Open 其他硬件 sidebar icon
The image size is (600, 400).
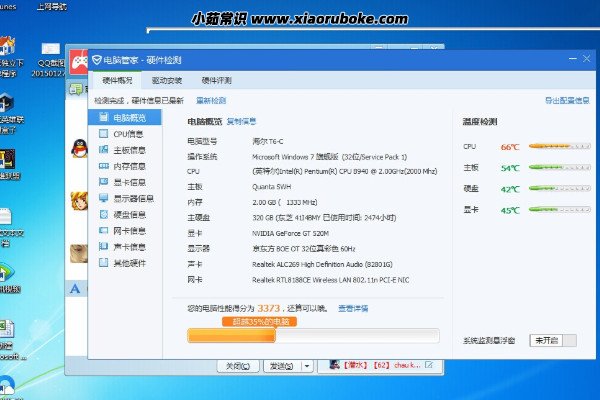[x=103, y=263]
